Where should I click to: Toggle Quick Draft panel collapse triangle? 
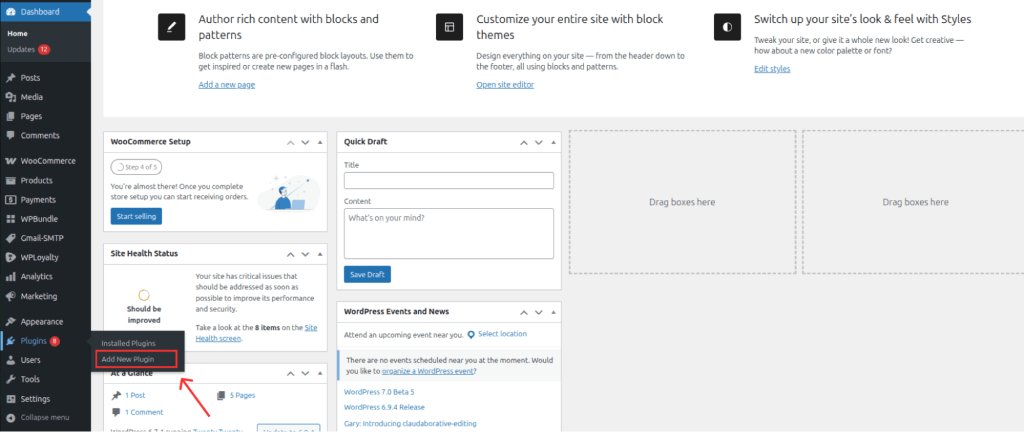coord(554,142)
